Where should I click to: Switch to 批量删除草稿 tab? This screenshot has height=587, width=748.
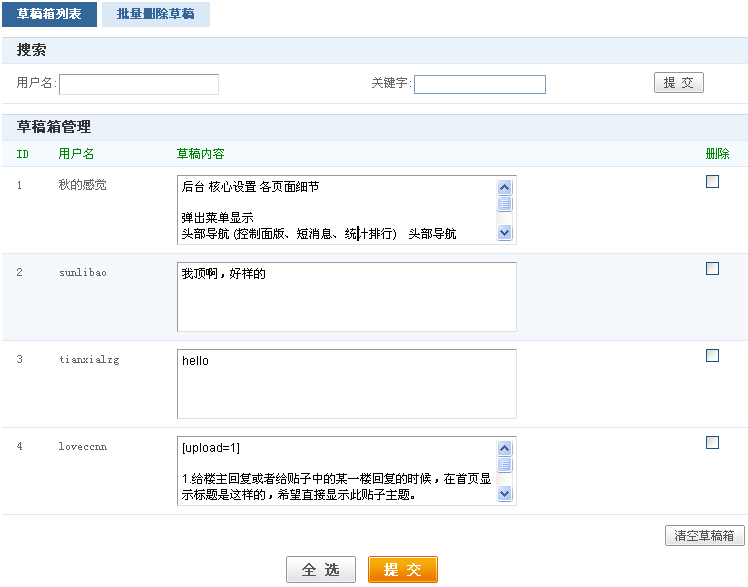[156, 14]
